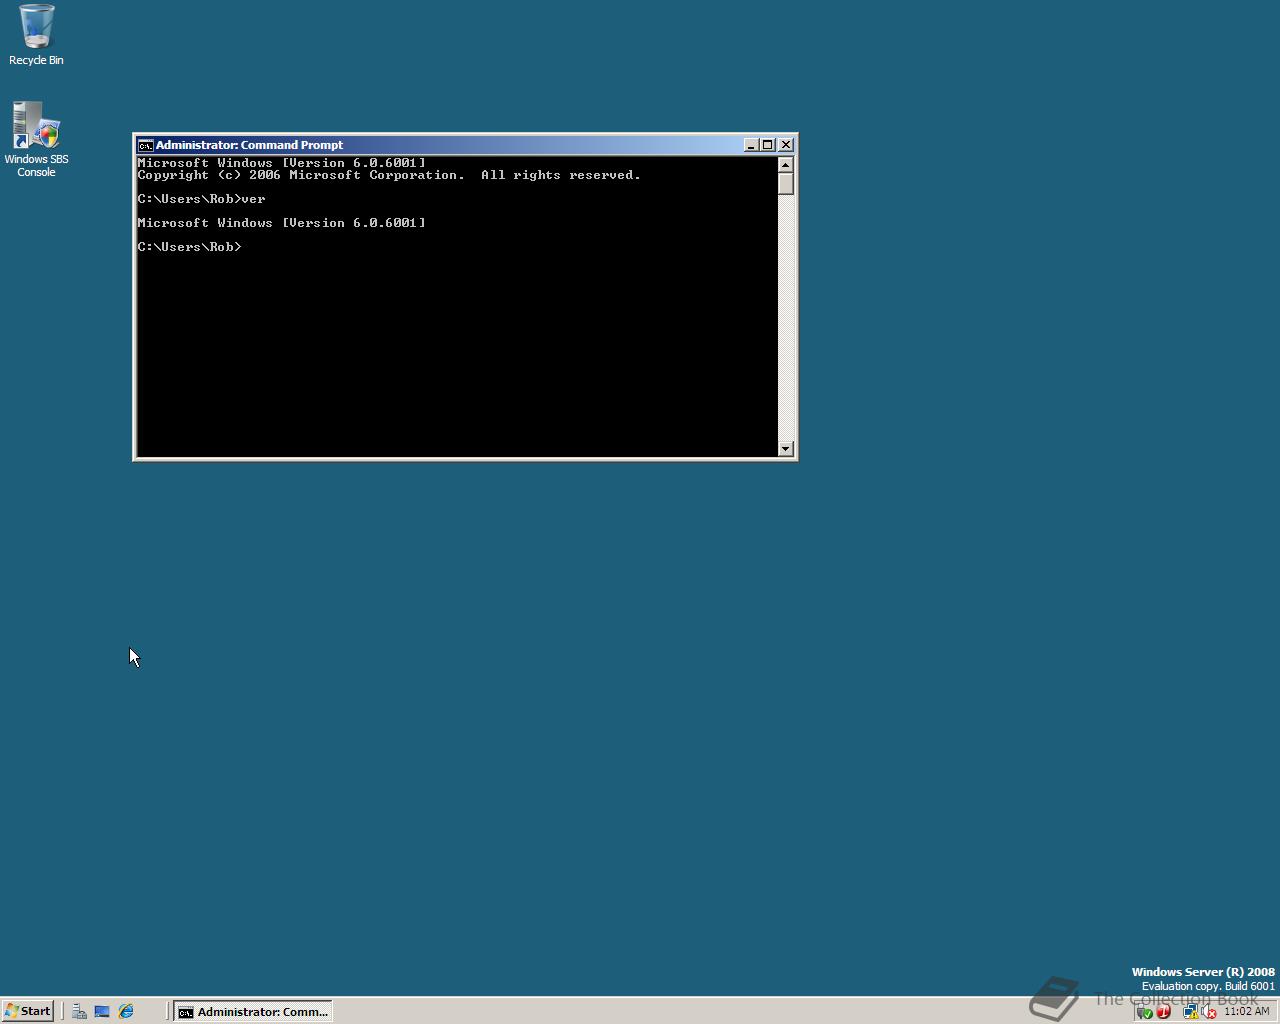Click the Command Prompt vertical scrollbar thumb
Screen dimensions: 1280x1024
[786, 184]
